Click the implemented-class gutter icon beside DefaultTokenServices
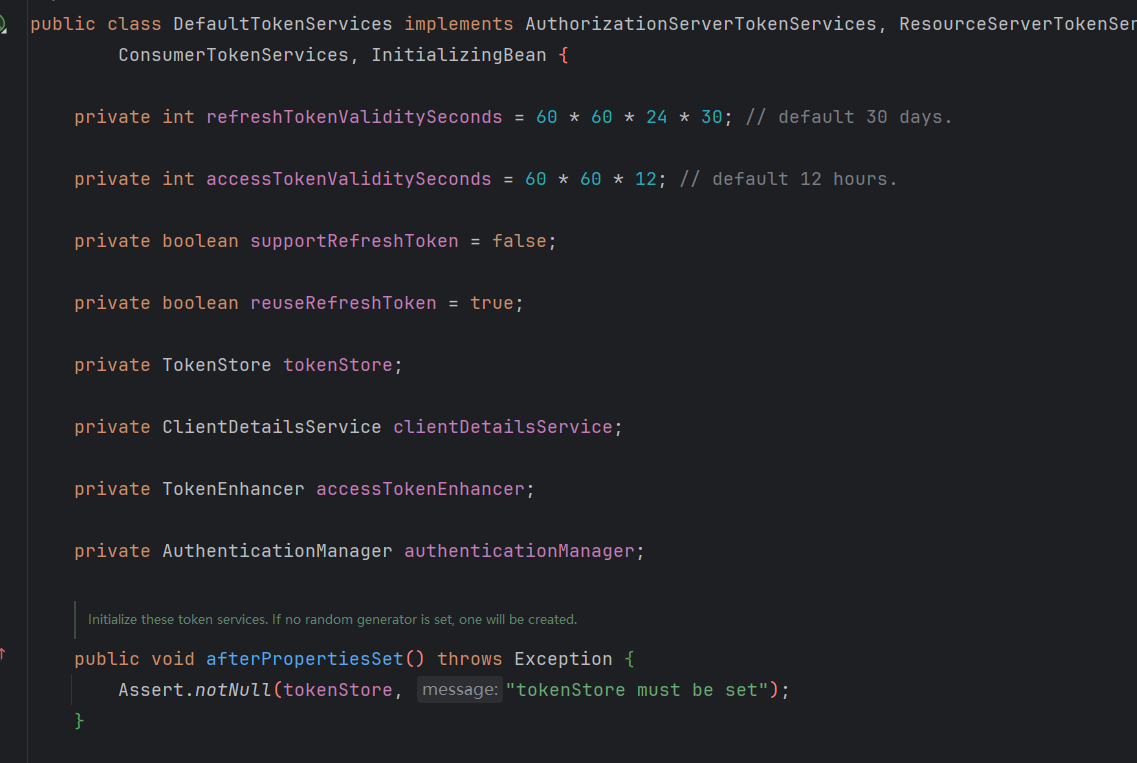 point(3,23)
